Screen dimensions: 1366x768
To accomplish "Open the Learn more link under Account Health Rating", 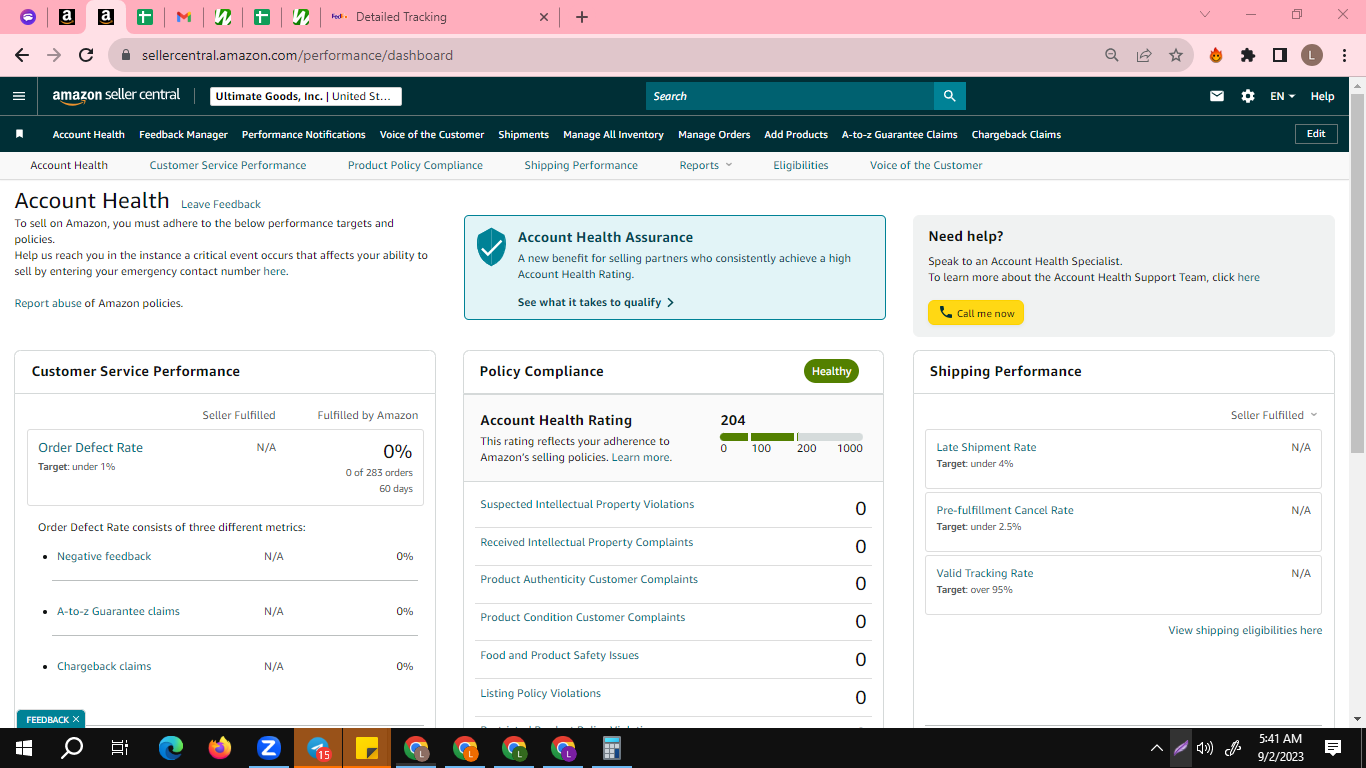I will coord(640,457).
